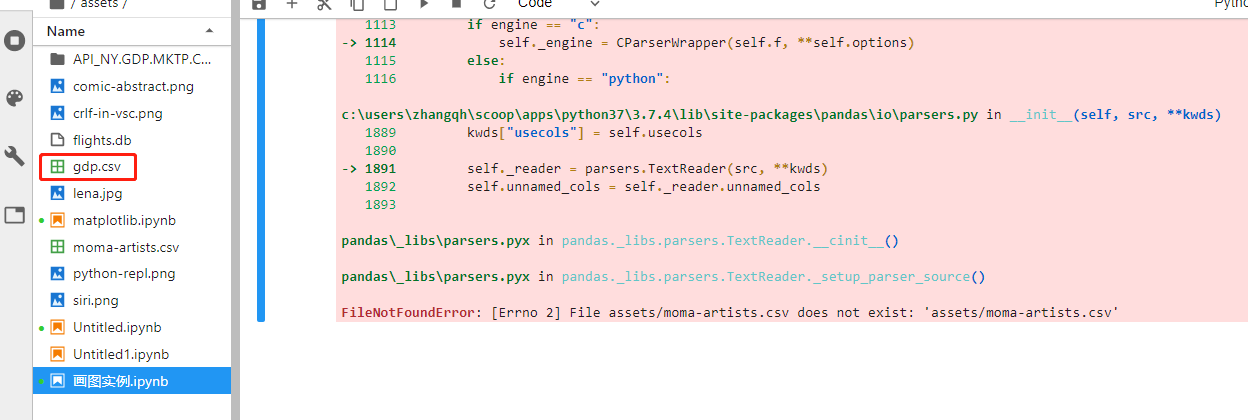The image size is (1248, 420).
Task: Open the API_NY.GDP.MKTP.C... folder
Action: pyautogui.click(x=132, y=59)
